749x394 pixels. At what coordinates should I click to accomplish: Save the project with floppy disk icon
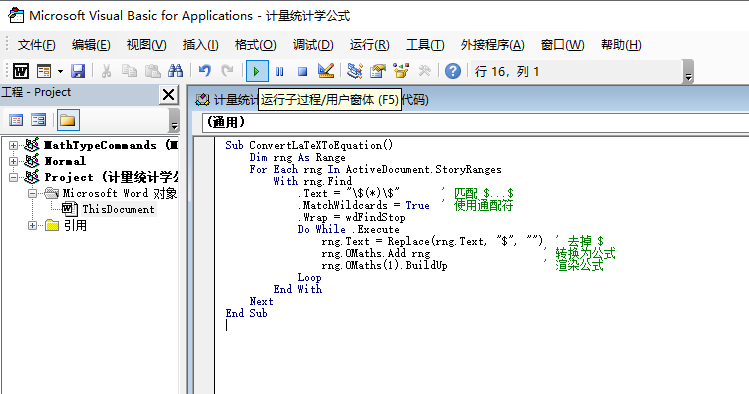click(x=78, y=72)
